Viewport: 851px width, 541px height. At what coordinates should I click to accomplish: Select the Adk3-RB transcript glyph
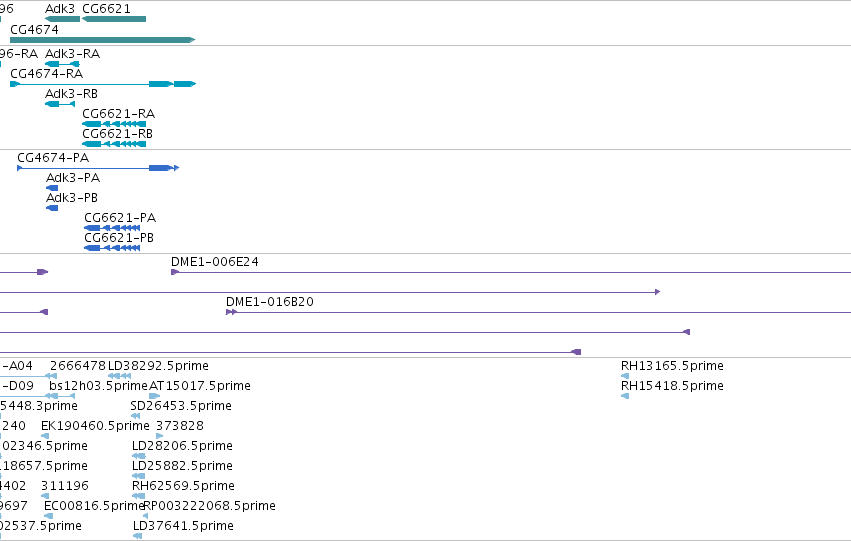(x=60, y=104)
